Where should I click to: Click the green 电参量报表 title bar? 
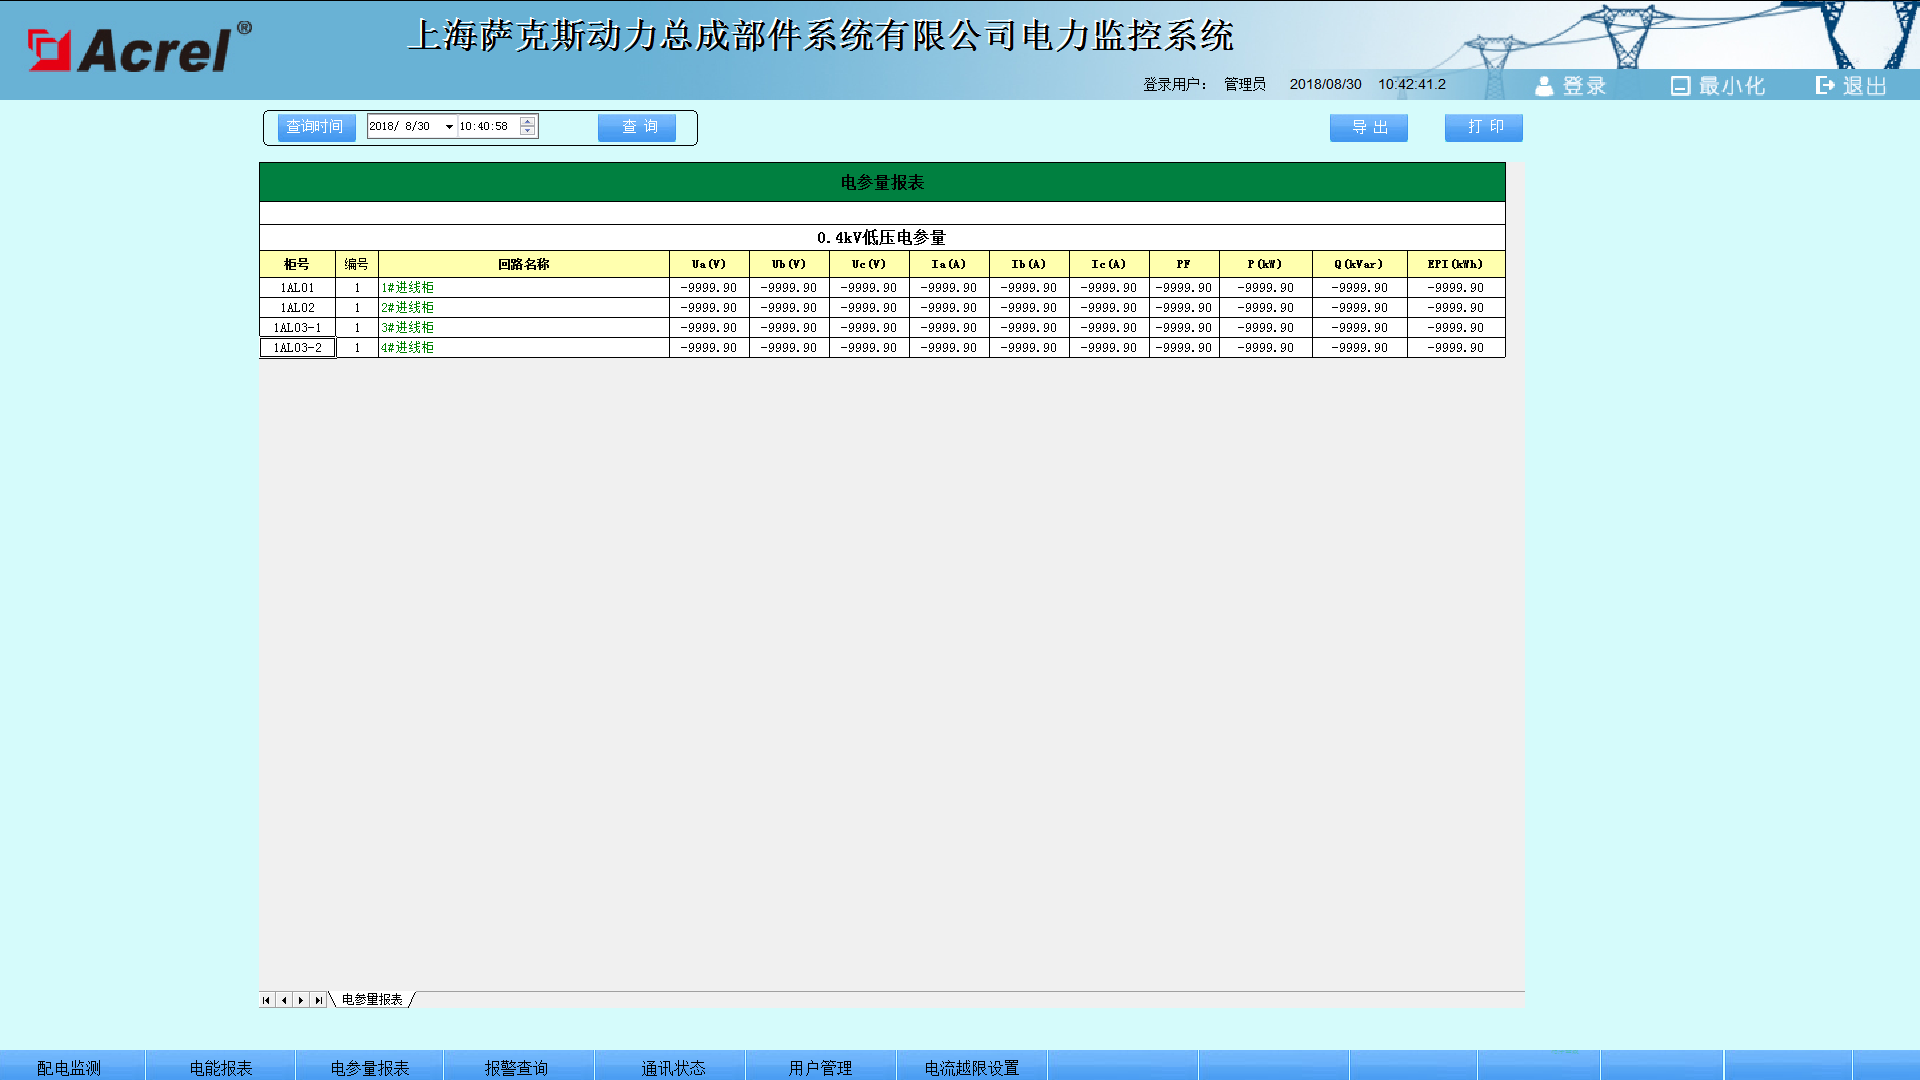882,182
